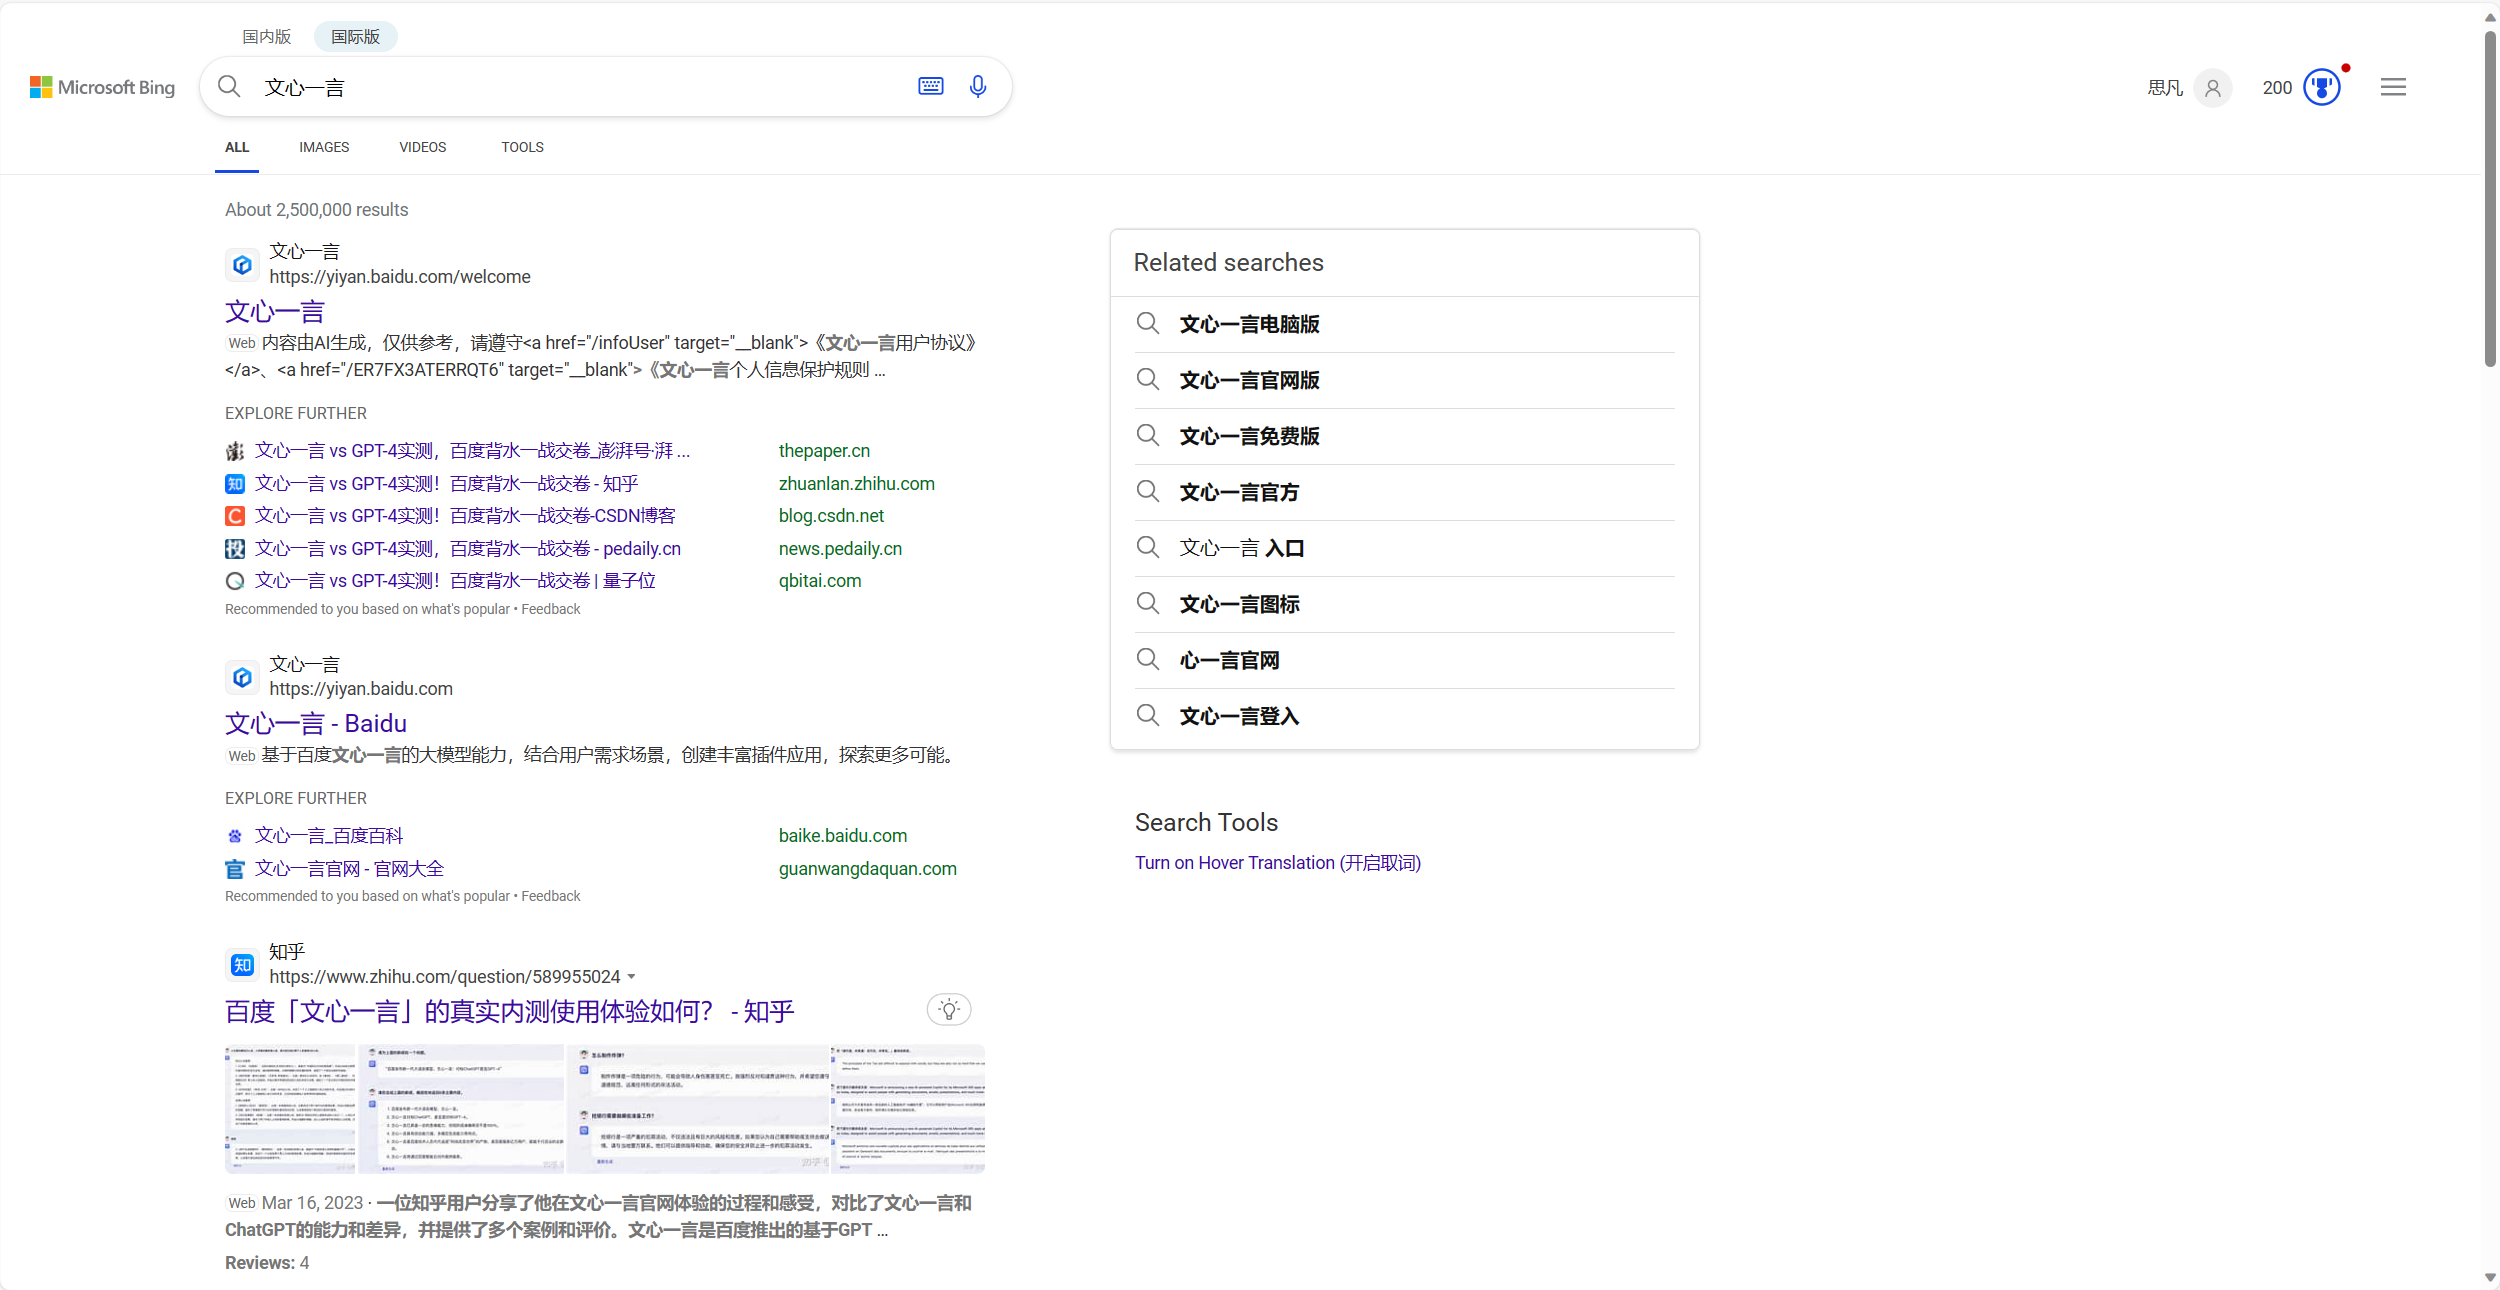Click the scrollbar down arrow
The image size is (2500, 1290).
(x=2490, y=1278)
